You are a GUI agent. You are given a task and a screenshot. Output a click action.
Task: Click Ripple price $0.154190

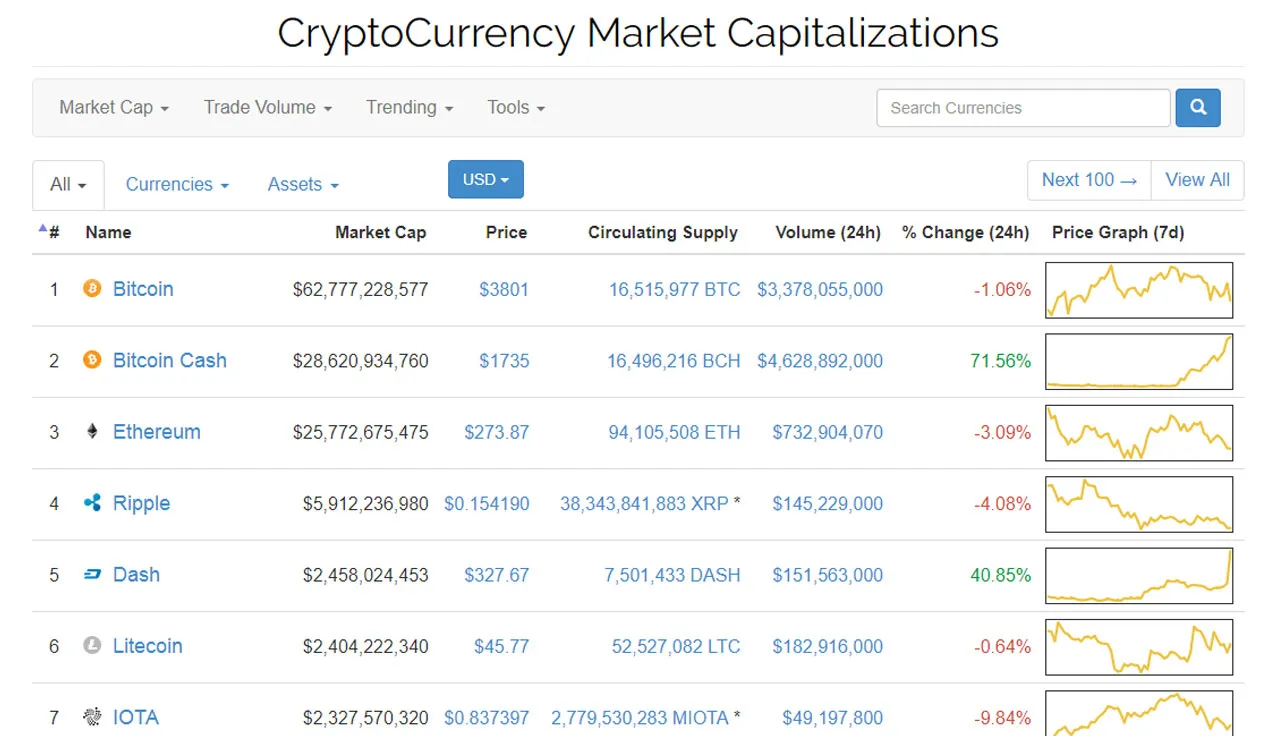coord(487,504)
